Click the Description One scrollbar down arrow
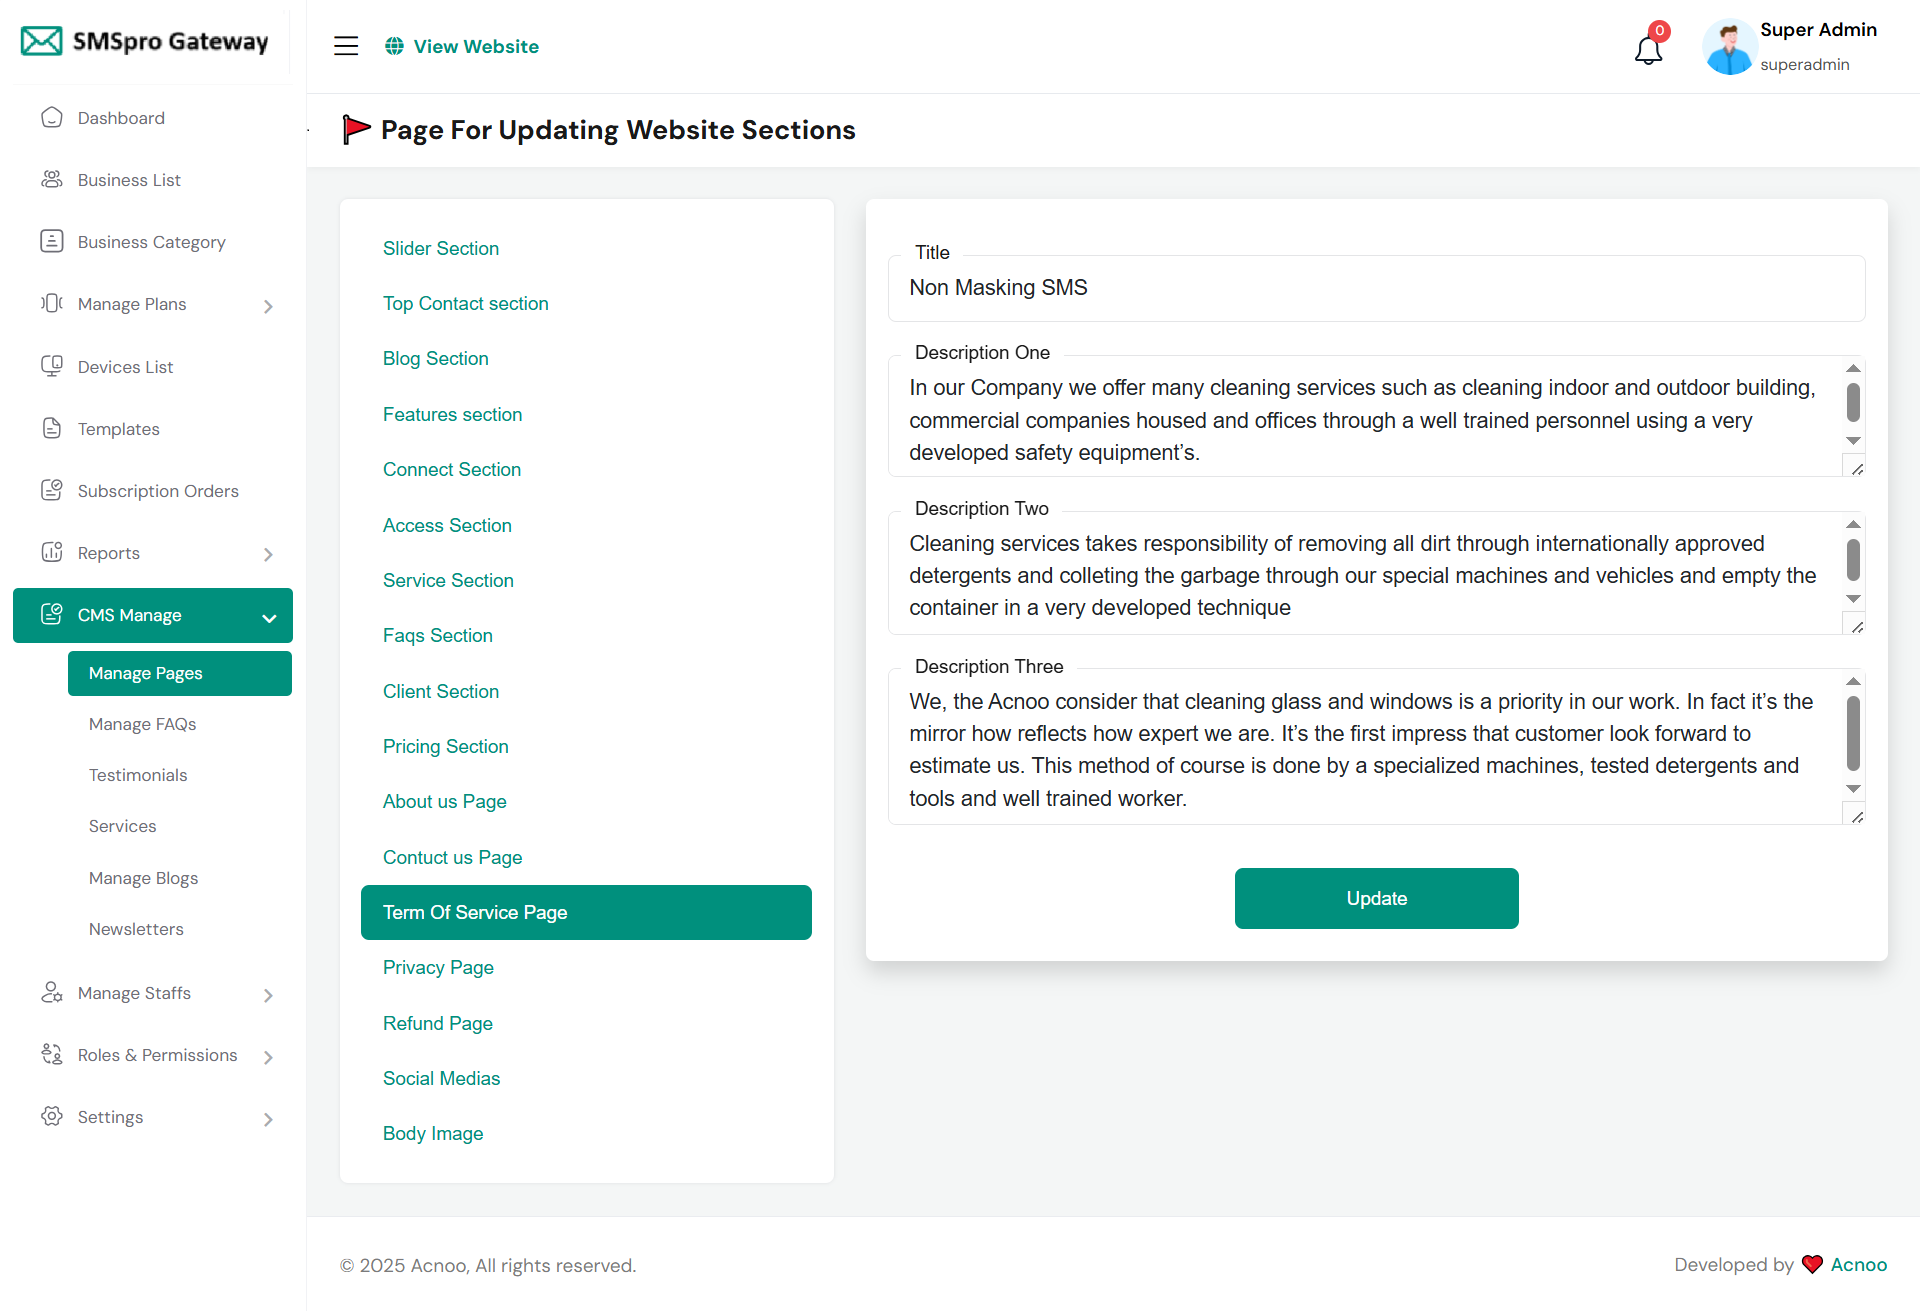Screen dimensions: 1920x1311 [1853, 441]
